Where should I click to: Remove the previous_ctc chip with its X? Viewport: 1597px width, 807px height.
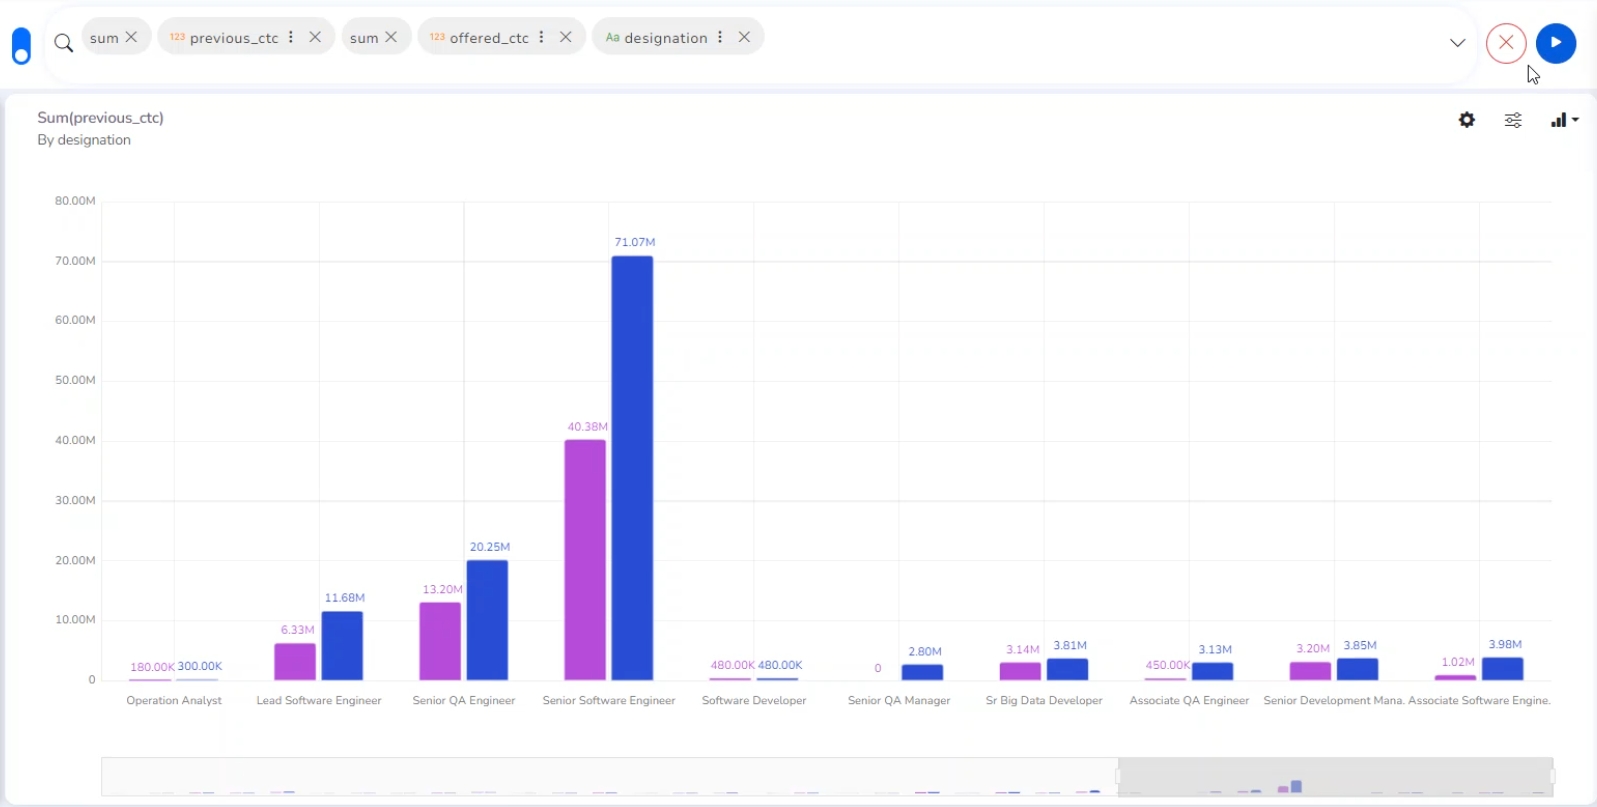(x=315, y=37)
